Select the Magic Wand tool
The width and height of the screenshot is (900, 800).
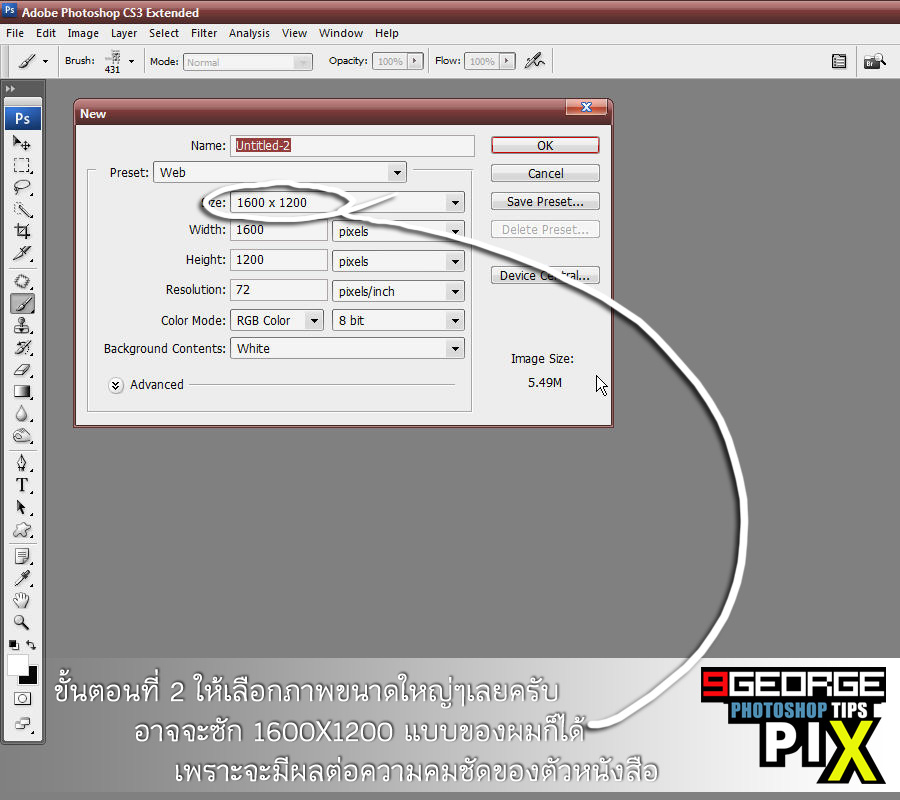22,210
